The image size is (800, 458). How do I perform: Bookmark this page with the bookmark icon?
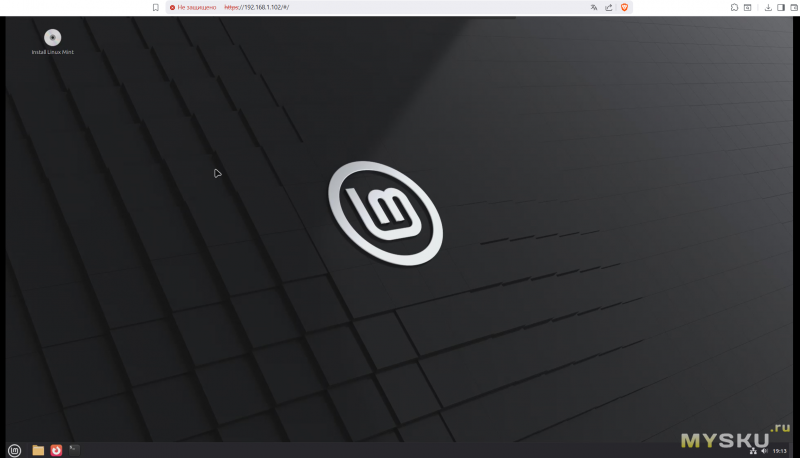tap(155, 7)
